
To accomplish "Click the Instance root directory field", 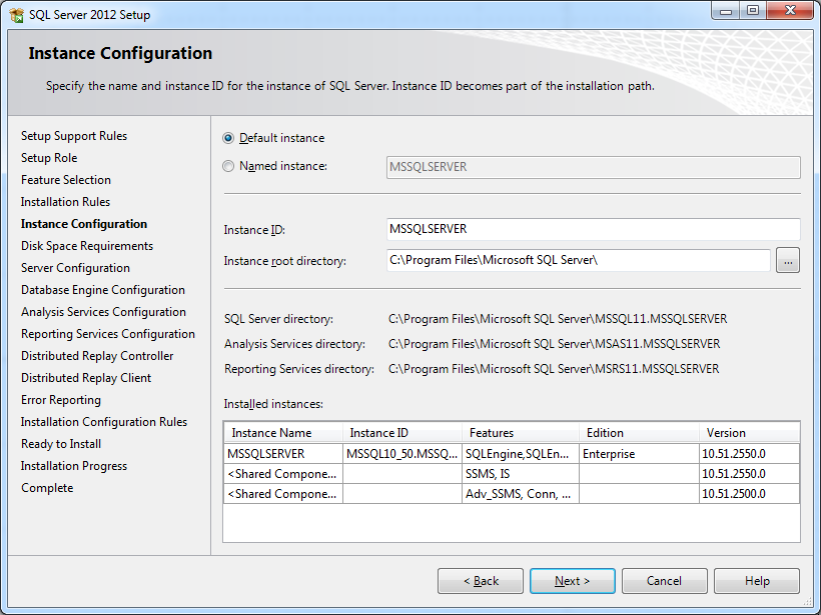I will (578, 260).
